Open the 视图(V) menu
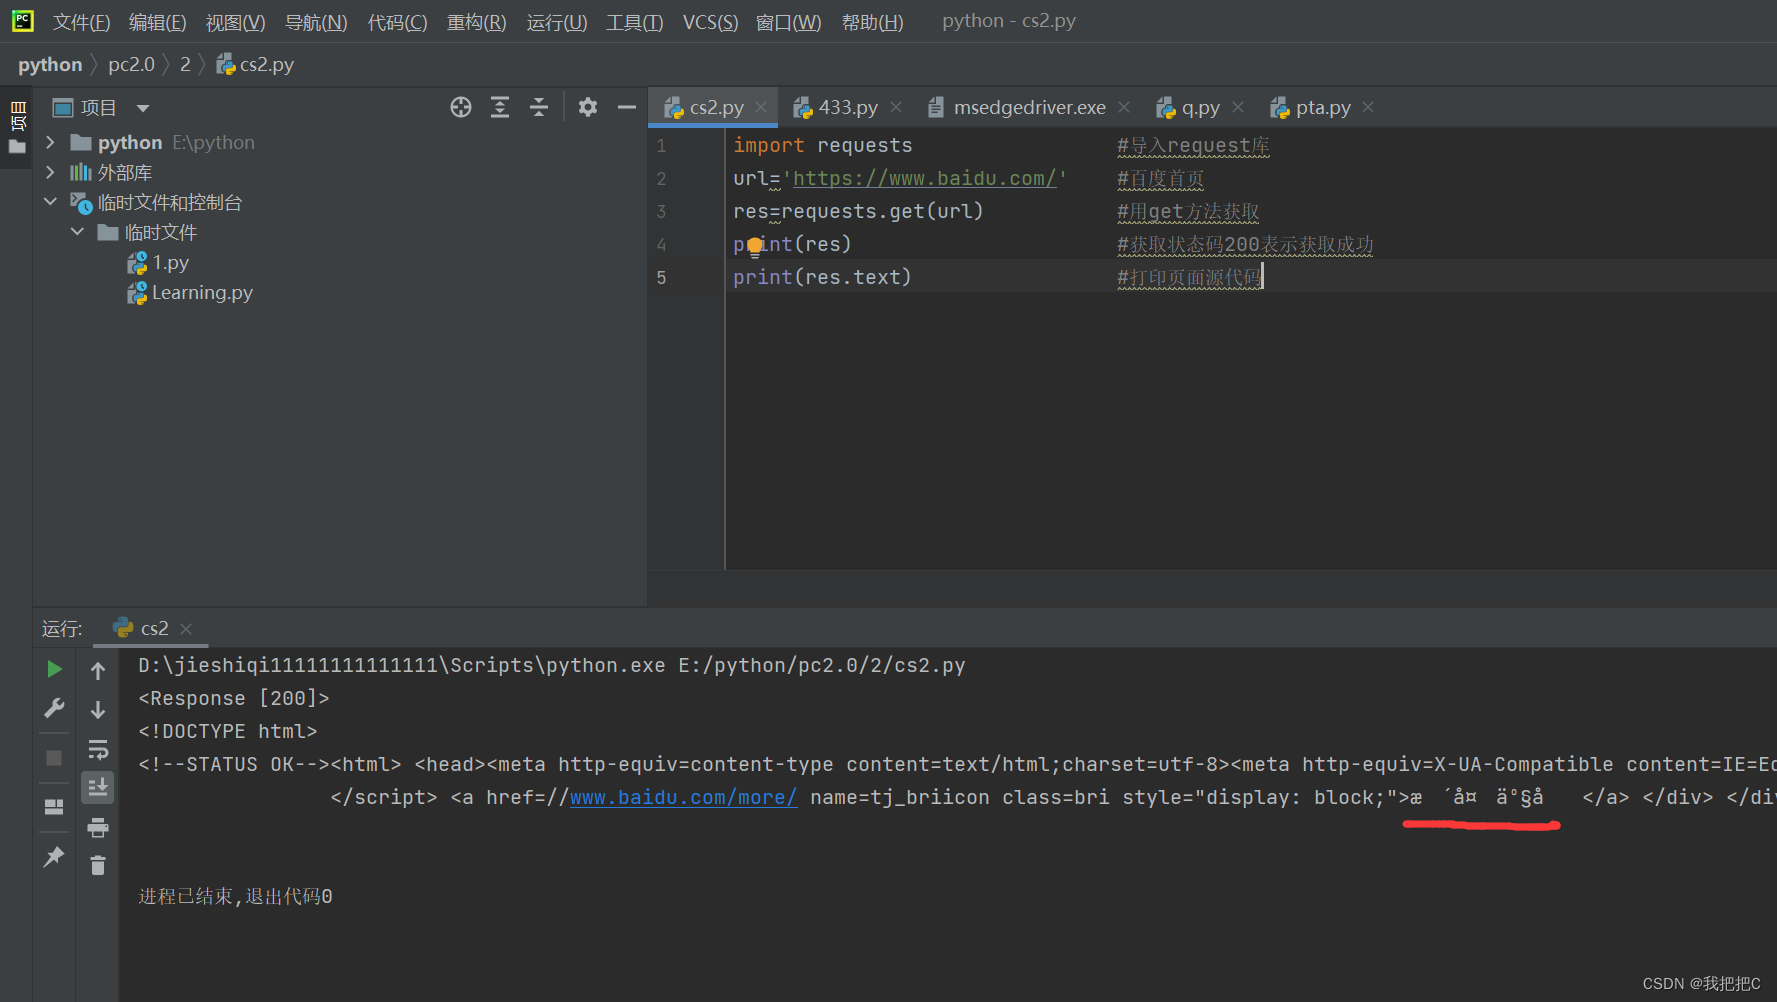Viewport: 1777px width, 1002px height. (x=235, y=22)
